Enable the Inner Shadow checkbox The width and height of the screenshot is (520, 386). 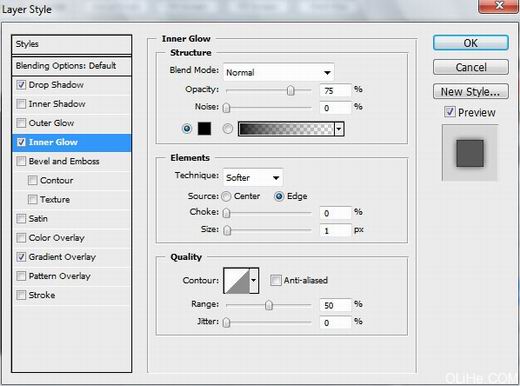click(x=21, y=104)
